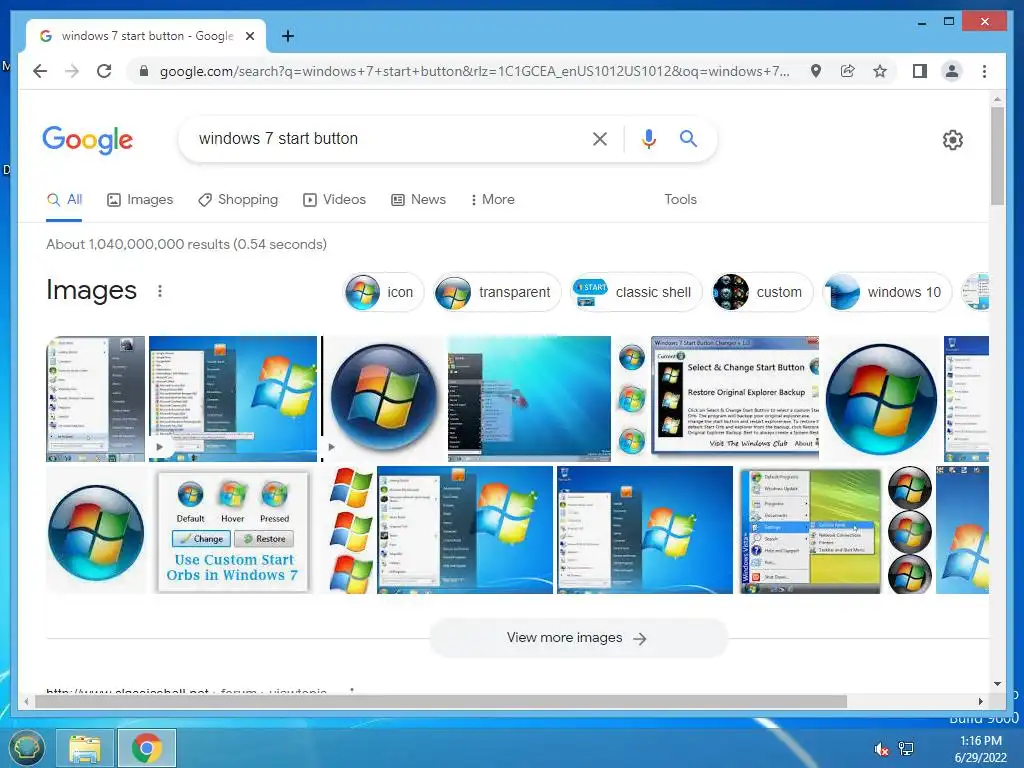
Task: Filter images by 'transparent' chip
Action: point(496,292)
